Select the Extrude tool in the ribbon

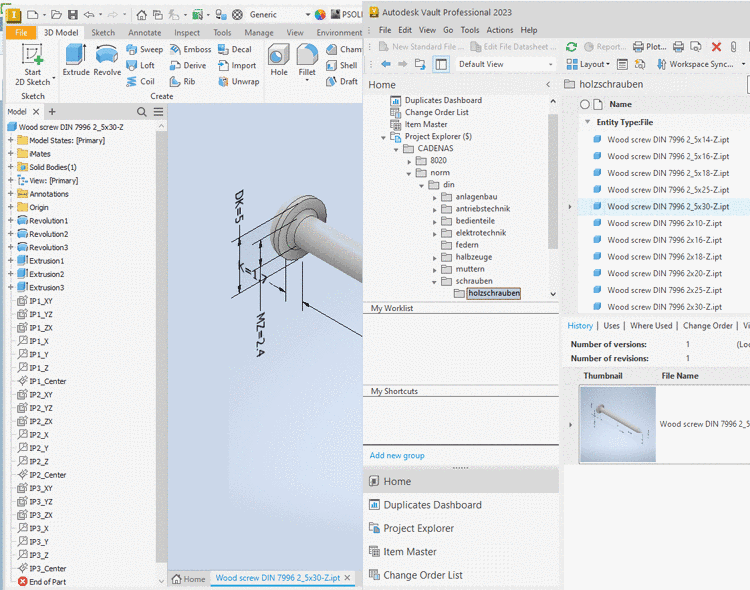coord(76,59)
